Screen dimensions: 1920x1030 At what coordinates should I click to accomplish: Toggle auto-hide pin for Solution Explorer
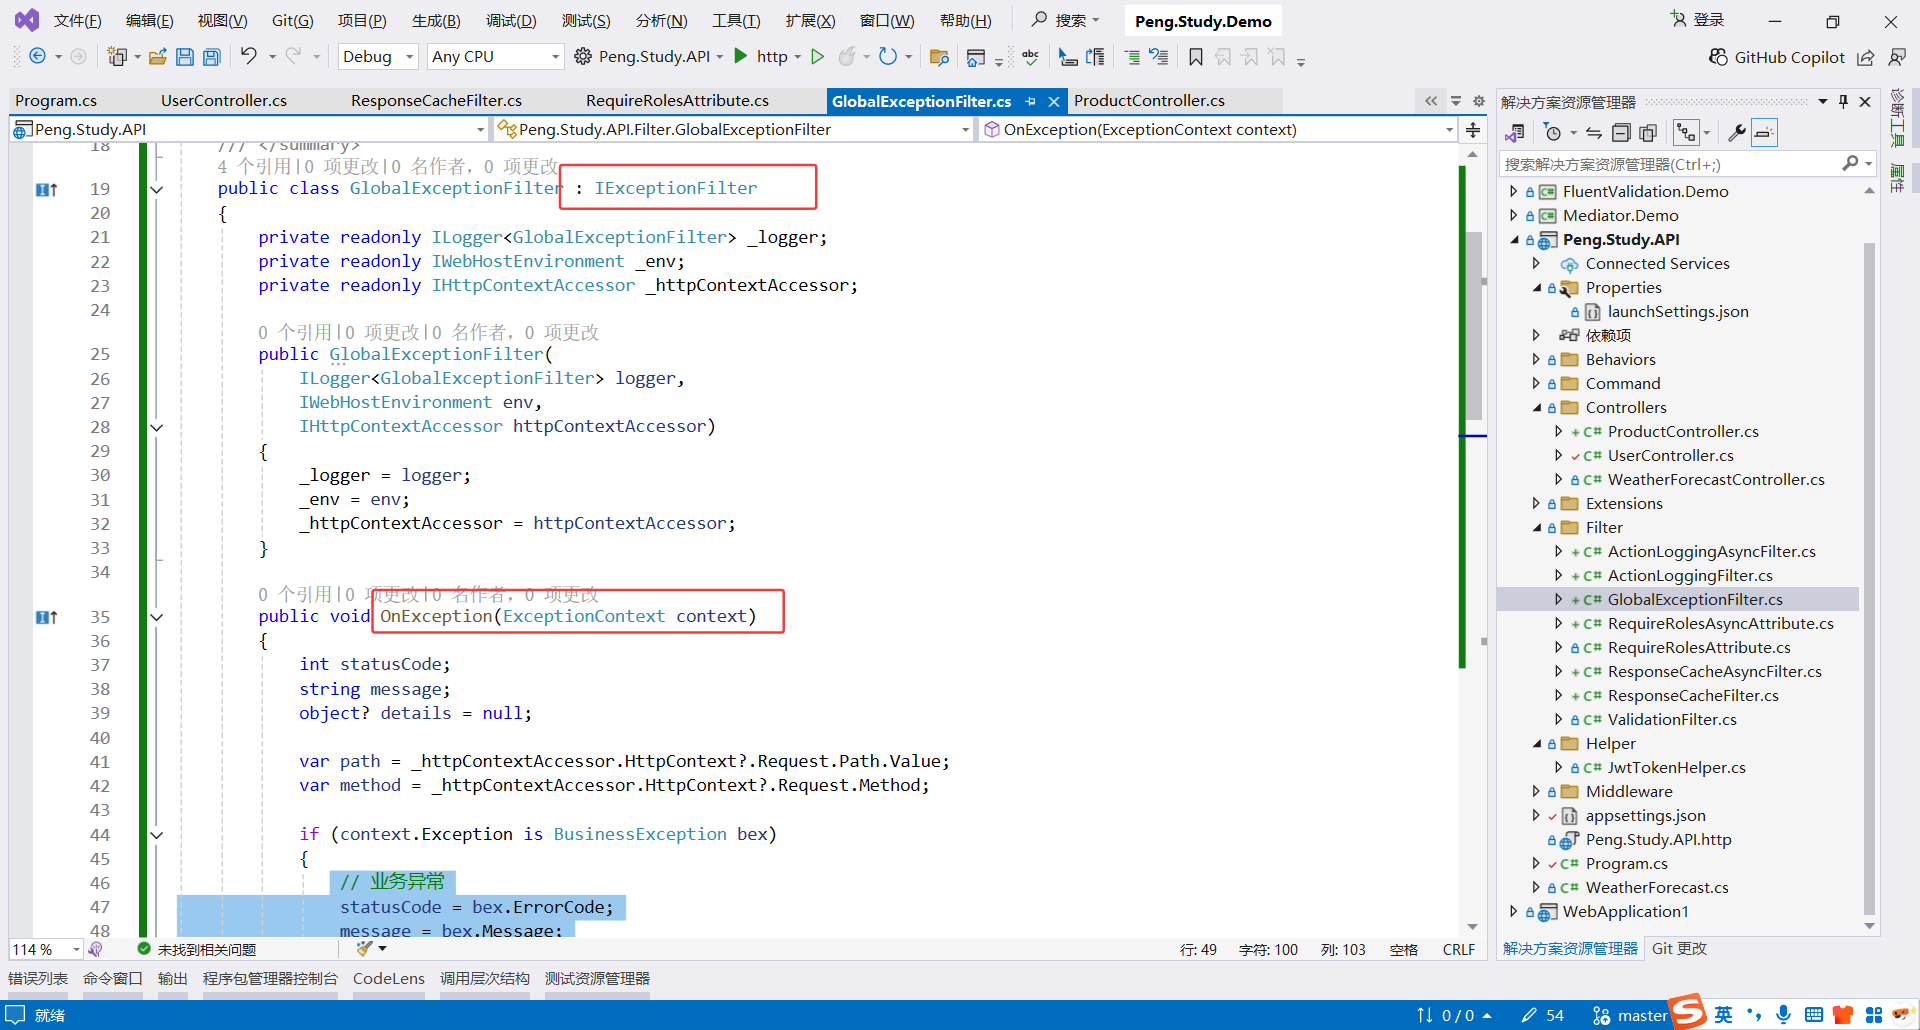1843,102
